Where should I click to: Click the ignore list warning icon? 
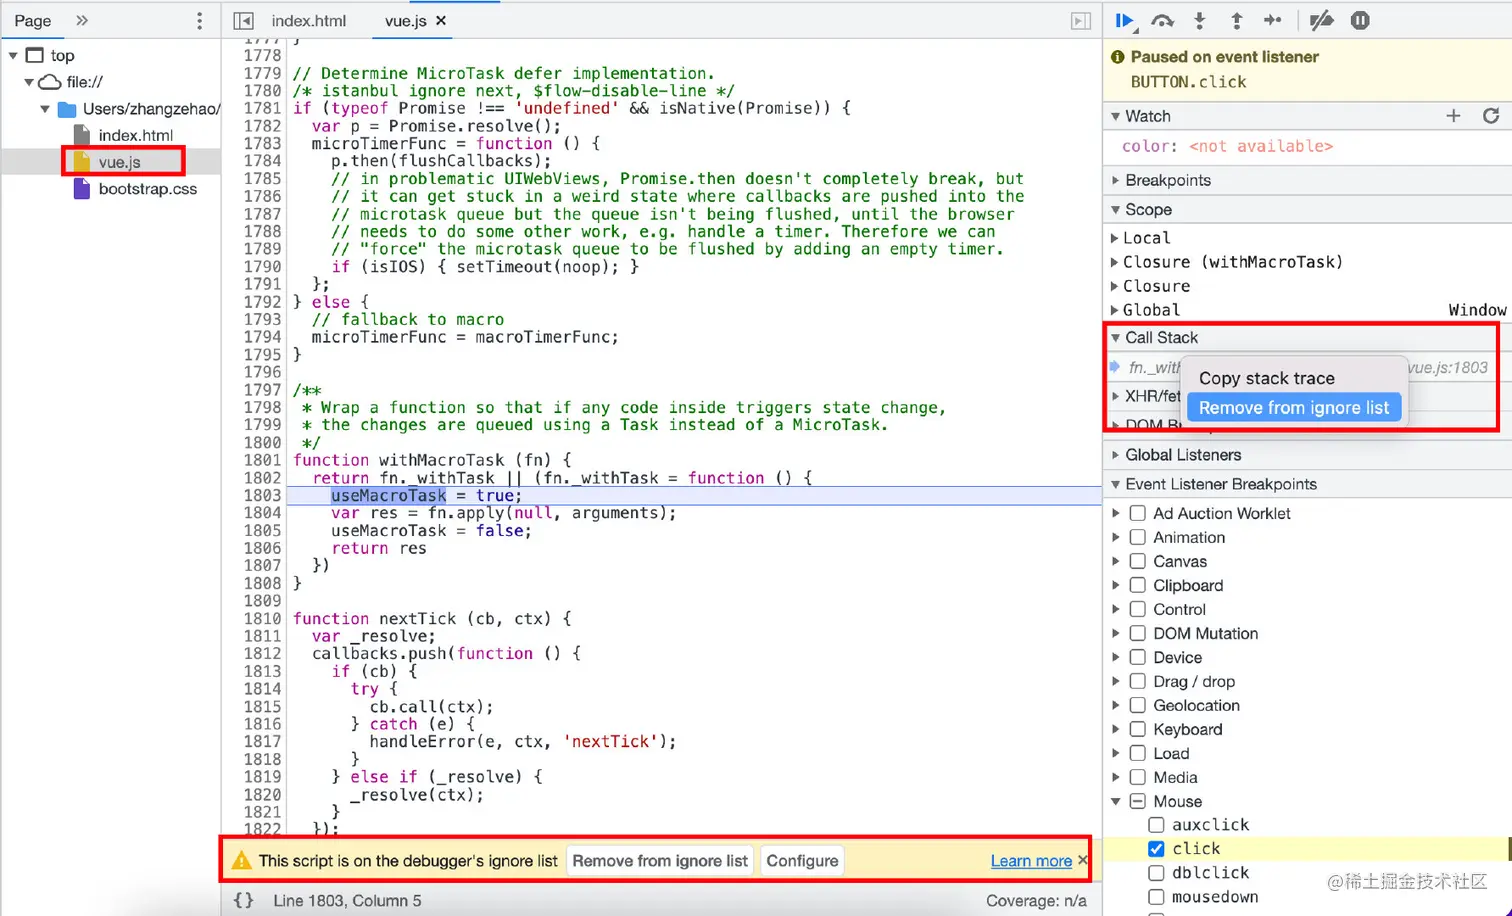(241, 860)
